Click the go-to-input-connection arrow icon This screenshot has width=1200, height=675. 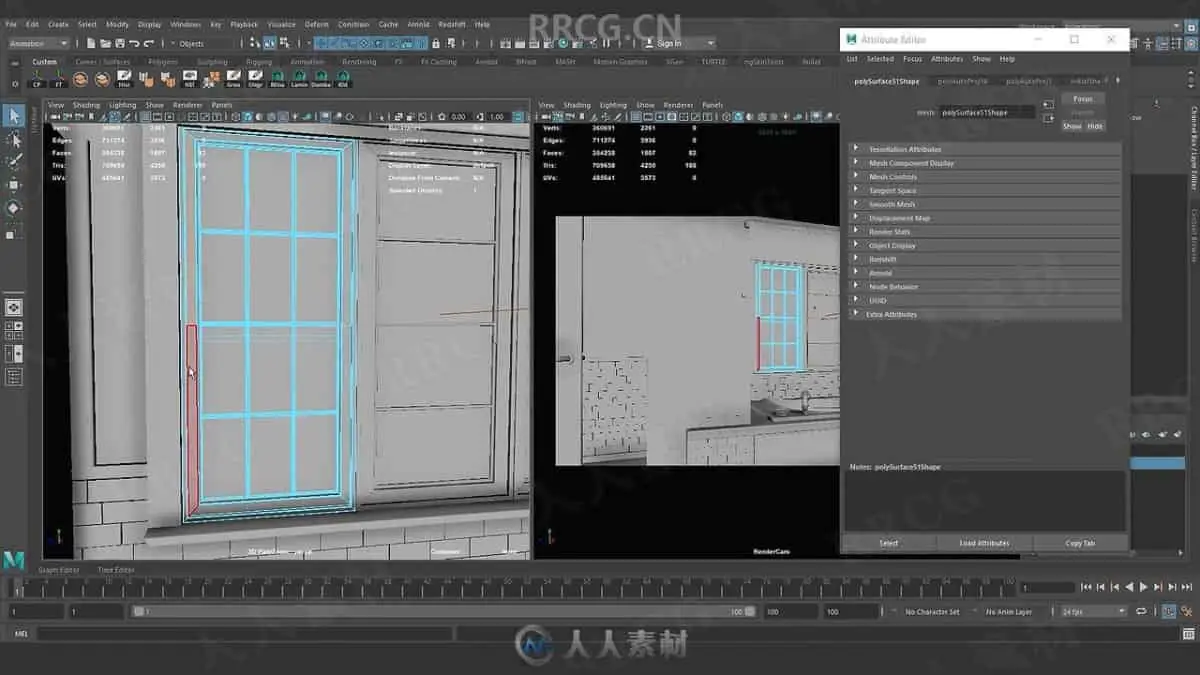click(1048, 104)
